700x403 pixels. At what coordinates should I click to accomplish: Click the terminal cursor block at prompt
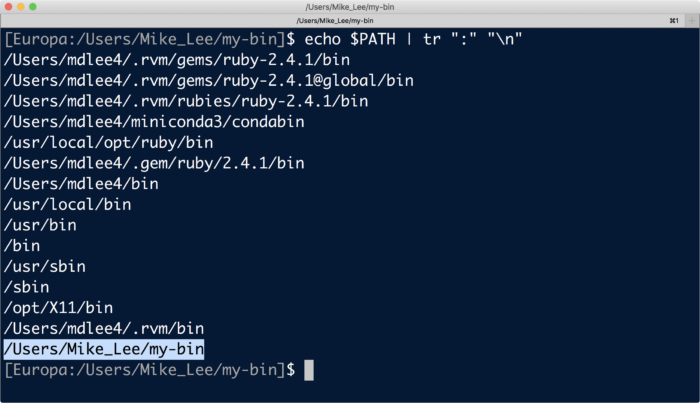pos(309,370)
